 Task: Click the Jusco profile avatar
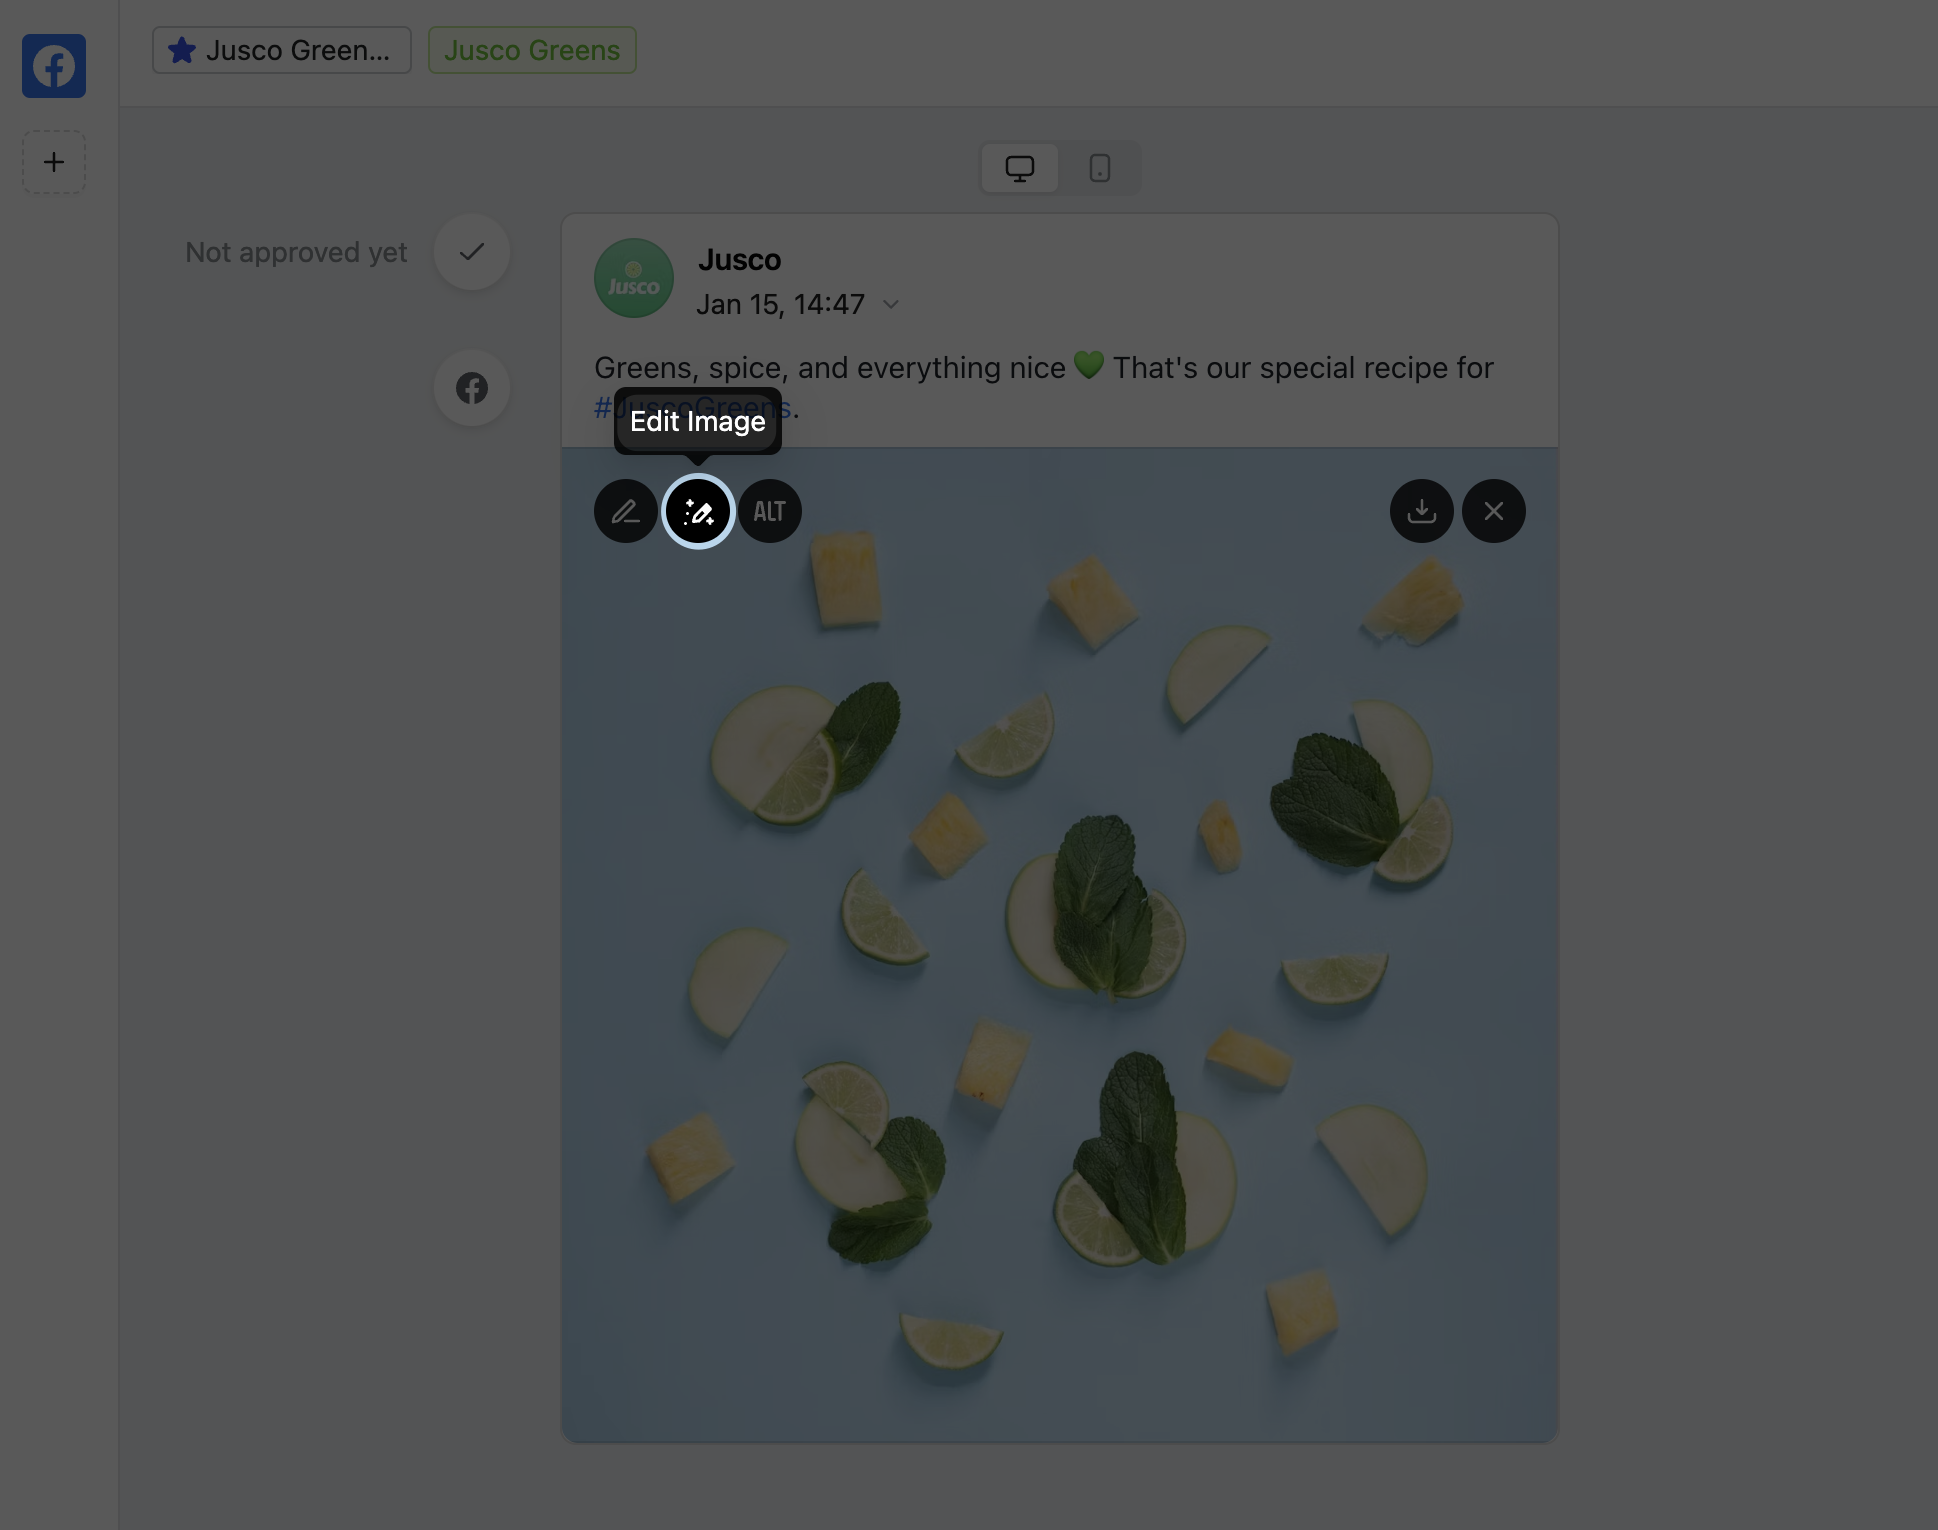click(634, 278)
